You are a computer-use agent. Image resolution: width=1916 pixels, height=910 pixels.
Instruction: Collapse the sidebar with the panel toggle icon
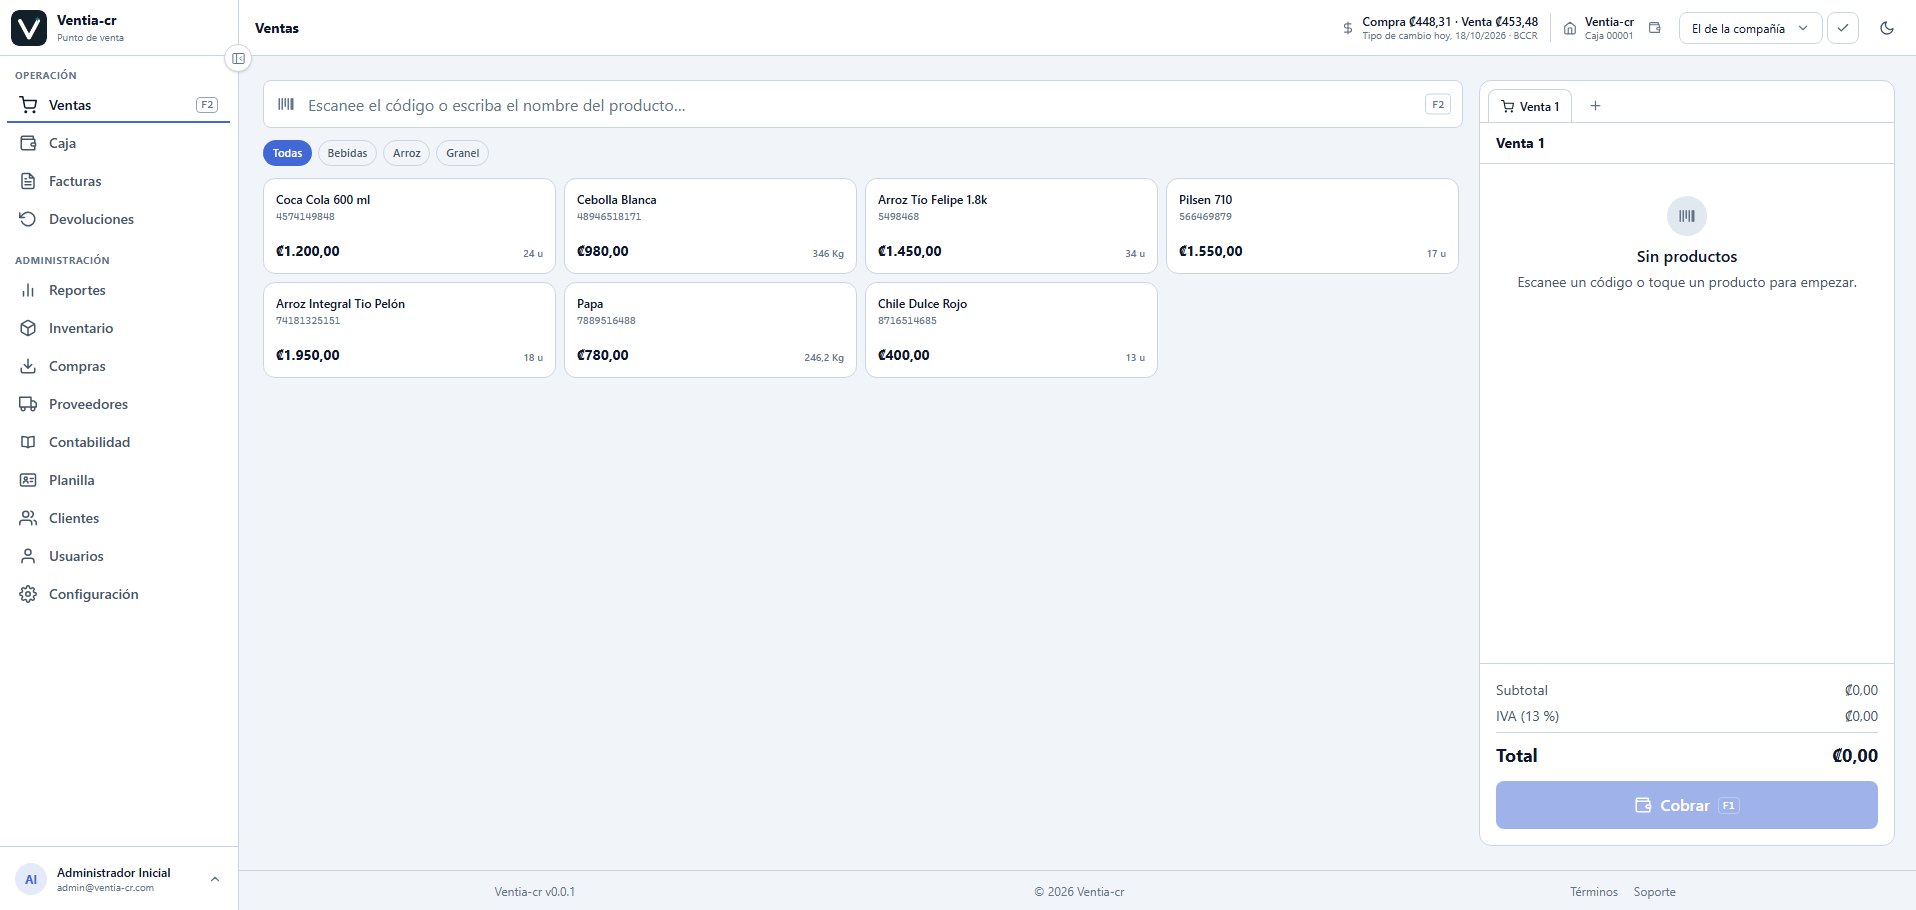pos(238,58)
